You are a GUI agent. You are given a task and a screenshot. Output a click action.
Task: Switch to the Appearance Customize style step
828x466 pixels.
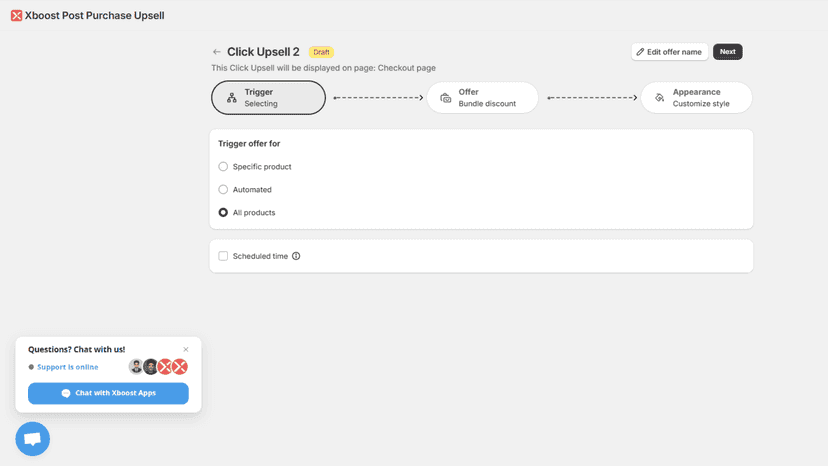pyautogui.click(x=696, y=98)
